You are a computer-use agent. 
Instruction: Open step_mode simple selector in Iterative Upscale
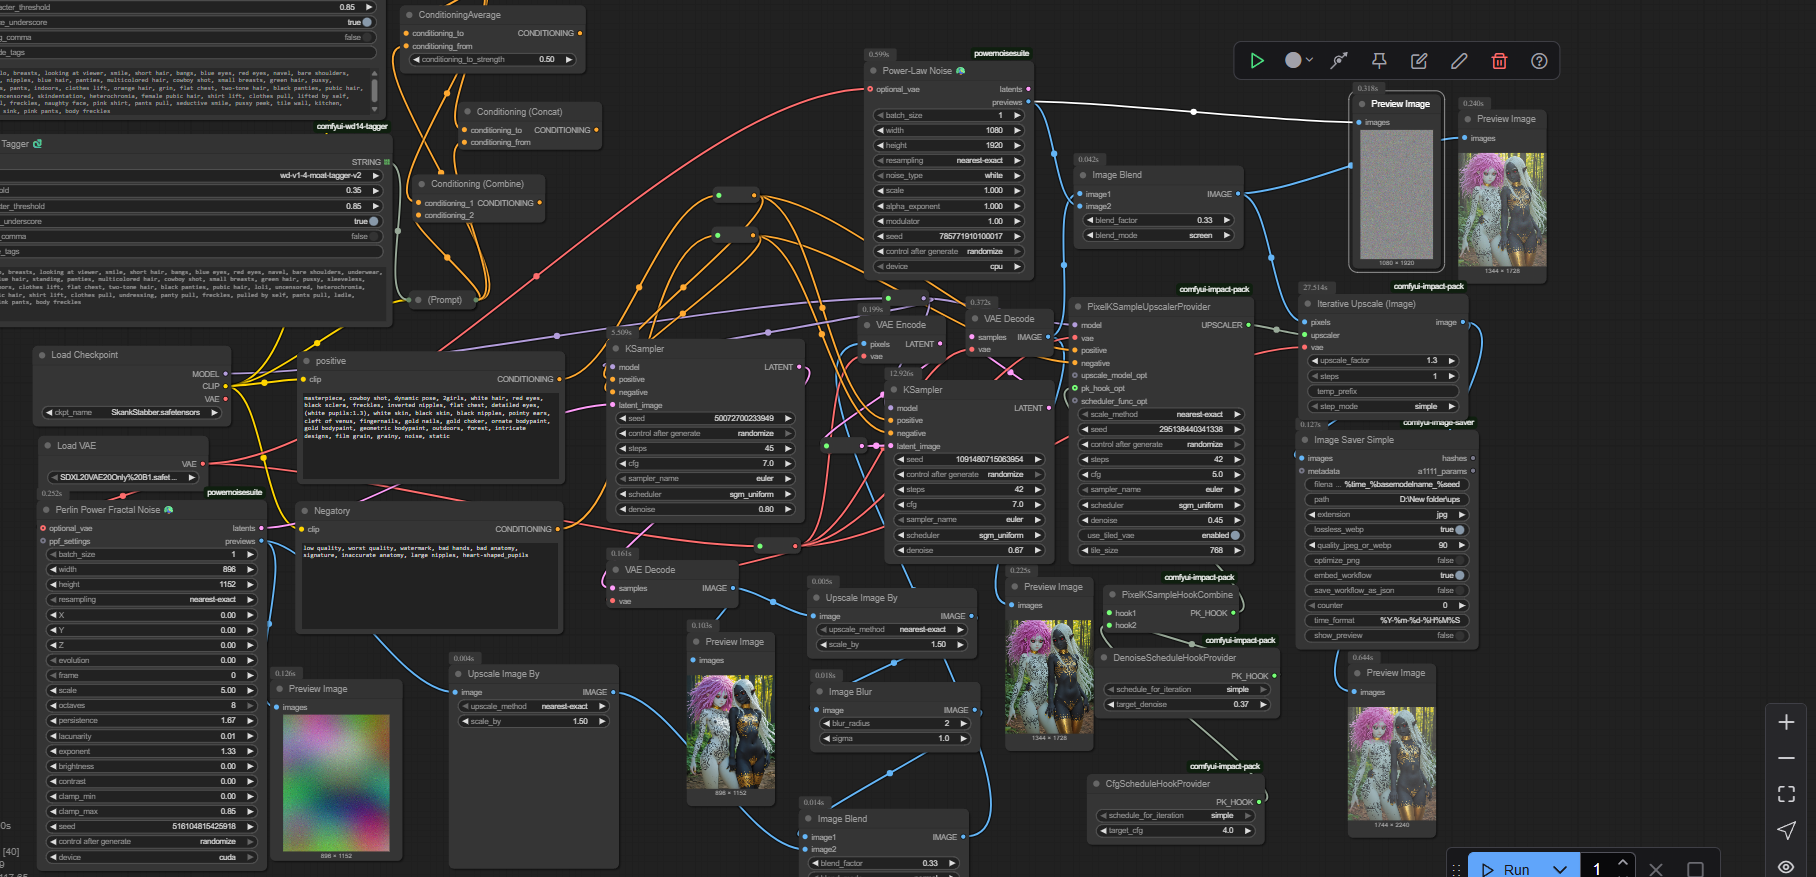(x=1384, y=406)
